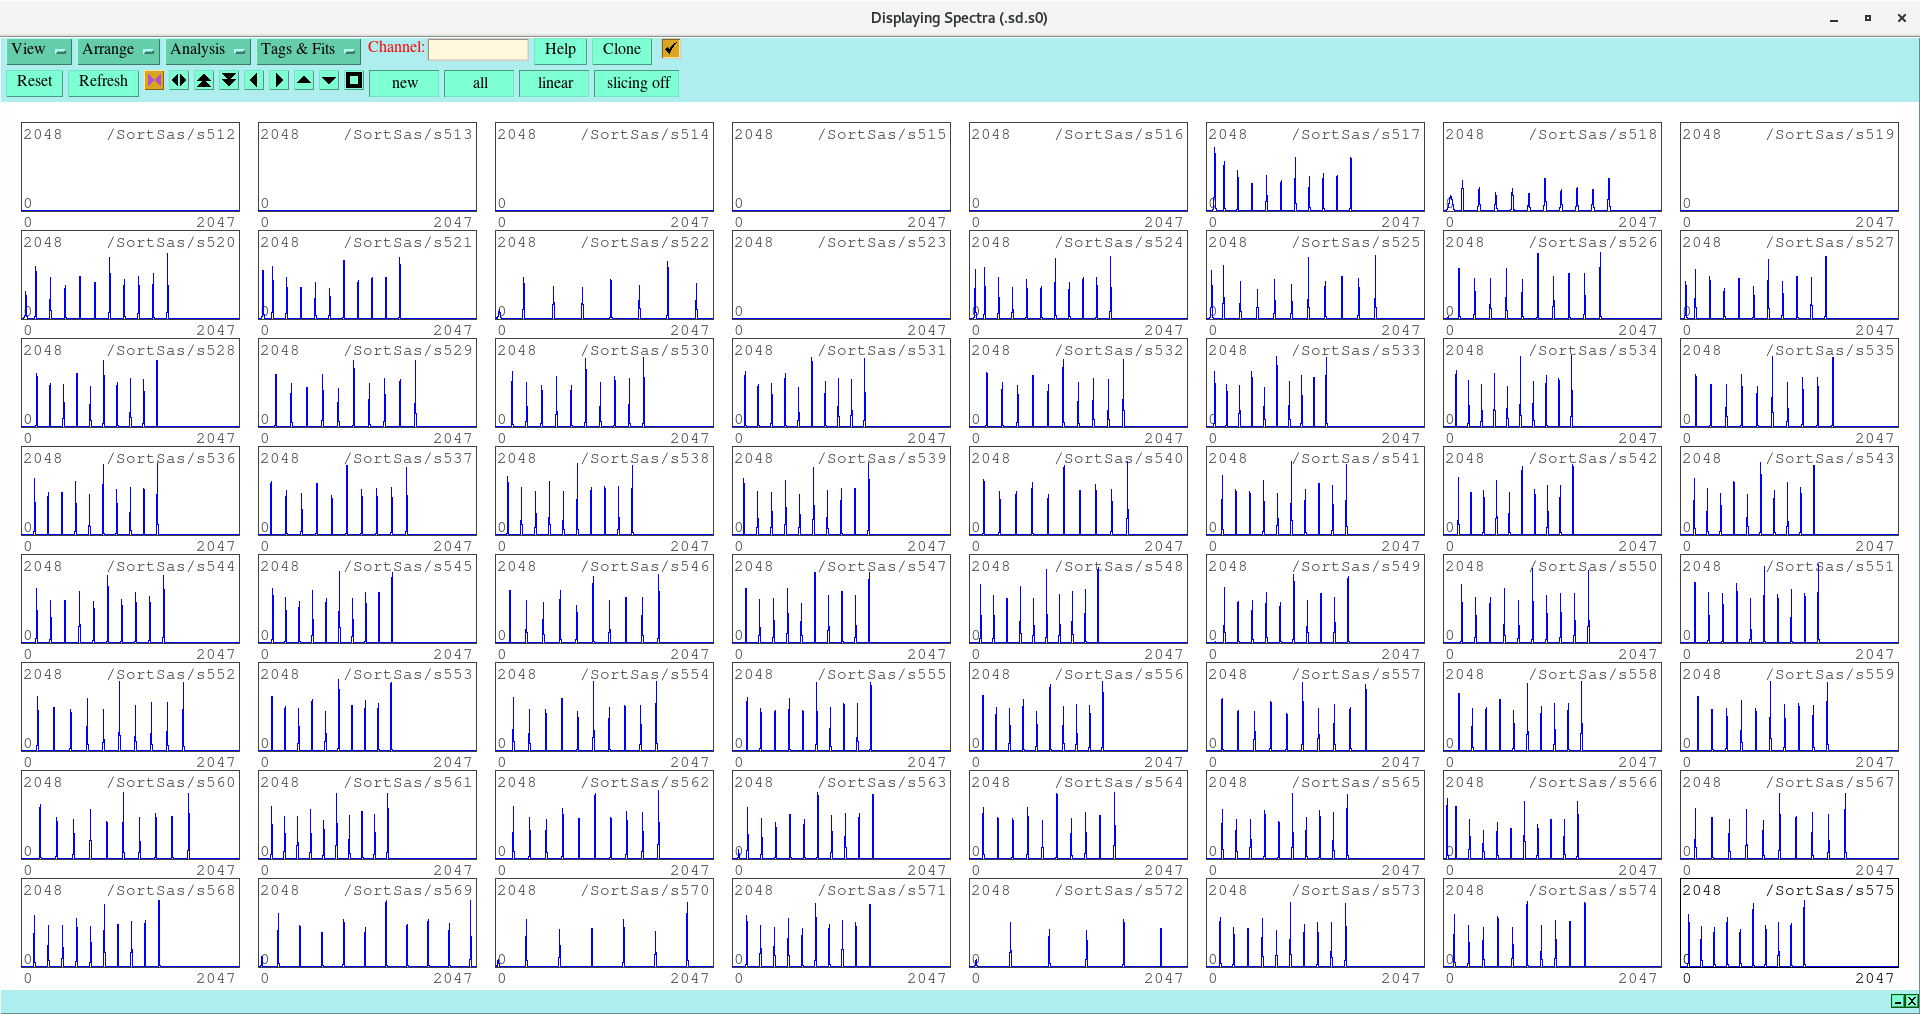Select the s572 spectrum plot

click(x=1078, y=923)
